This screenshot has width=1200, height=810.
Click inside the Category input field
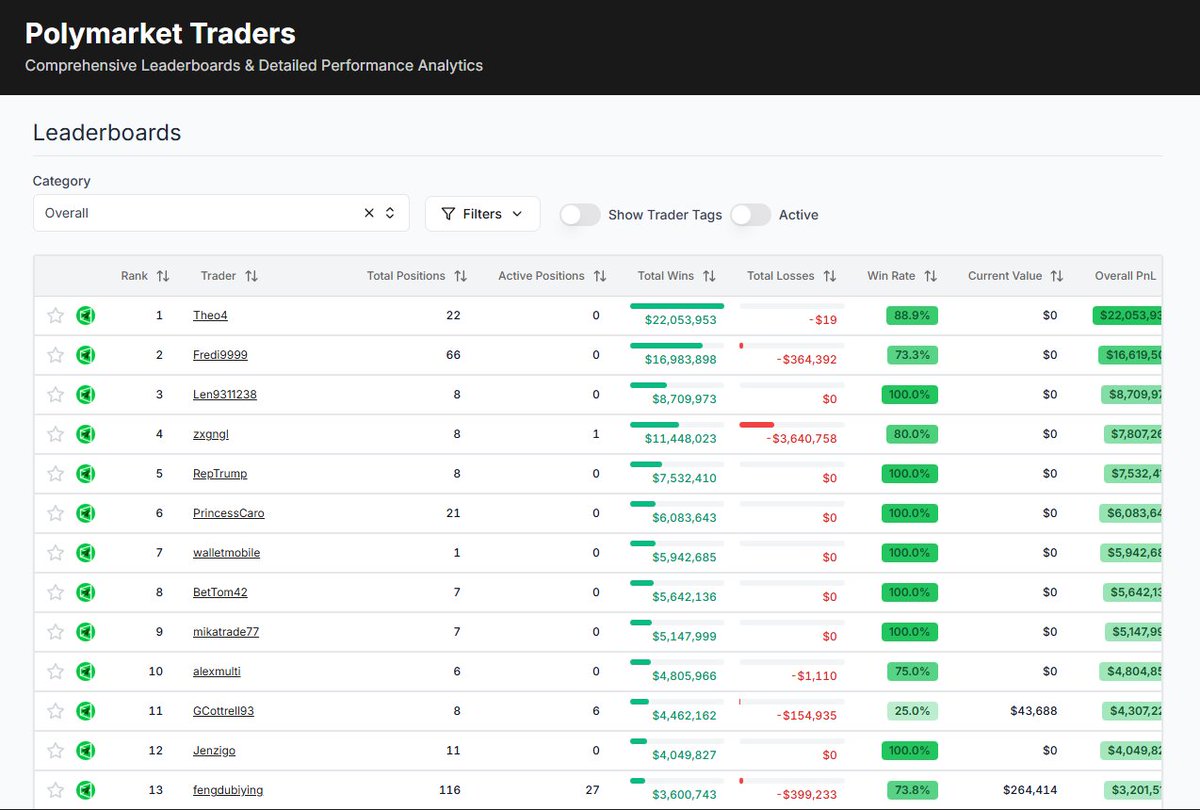200,212
